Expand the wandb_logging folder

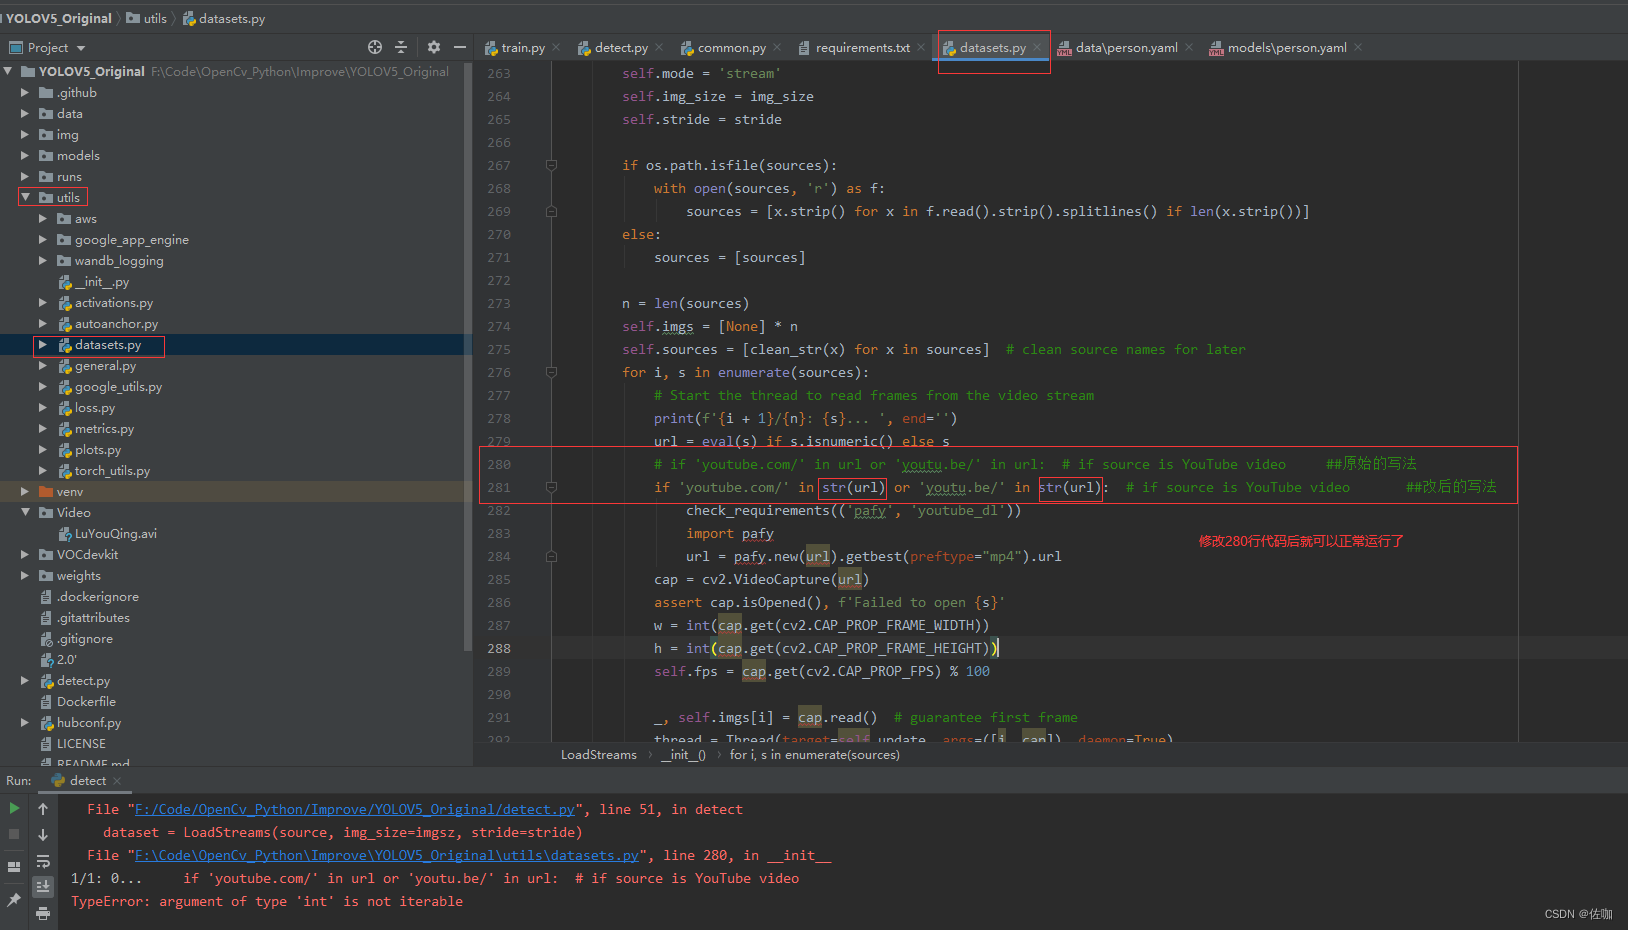coord(43,260)
